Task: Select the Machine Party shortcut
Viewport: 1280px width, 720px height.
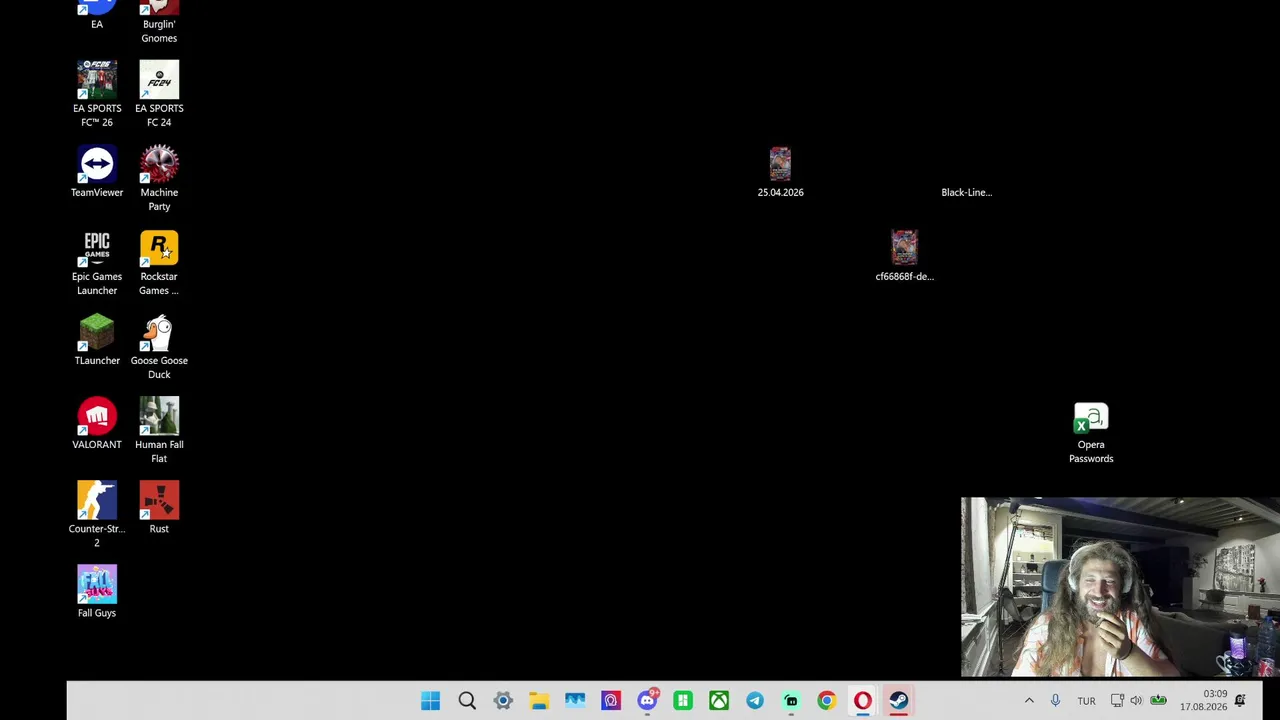Action: click(x=159, y=178)
